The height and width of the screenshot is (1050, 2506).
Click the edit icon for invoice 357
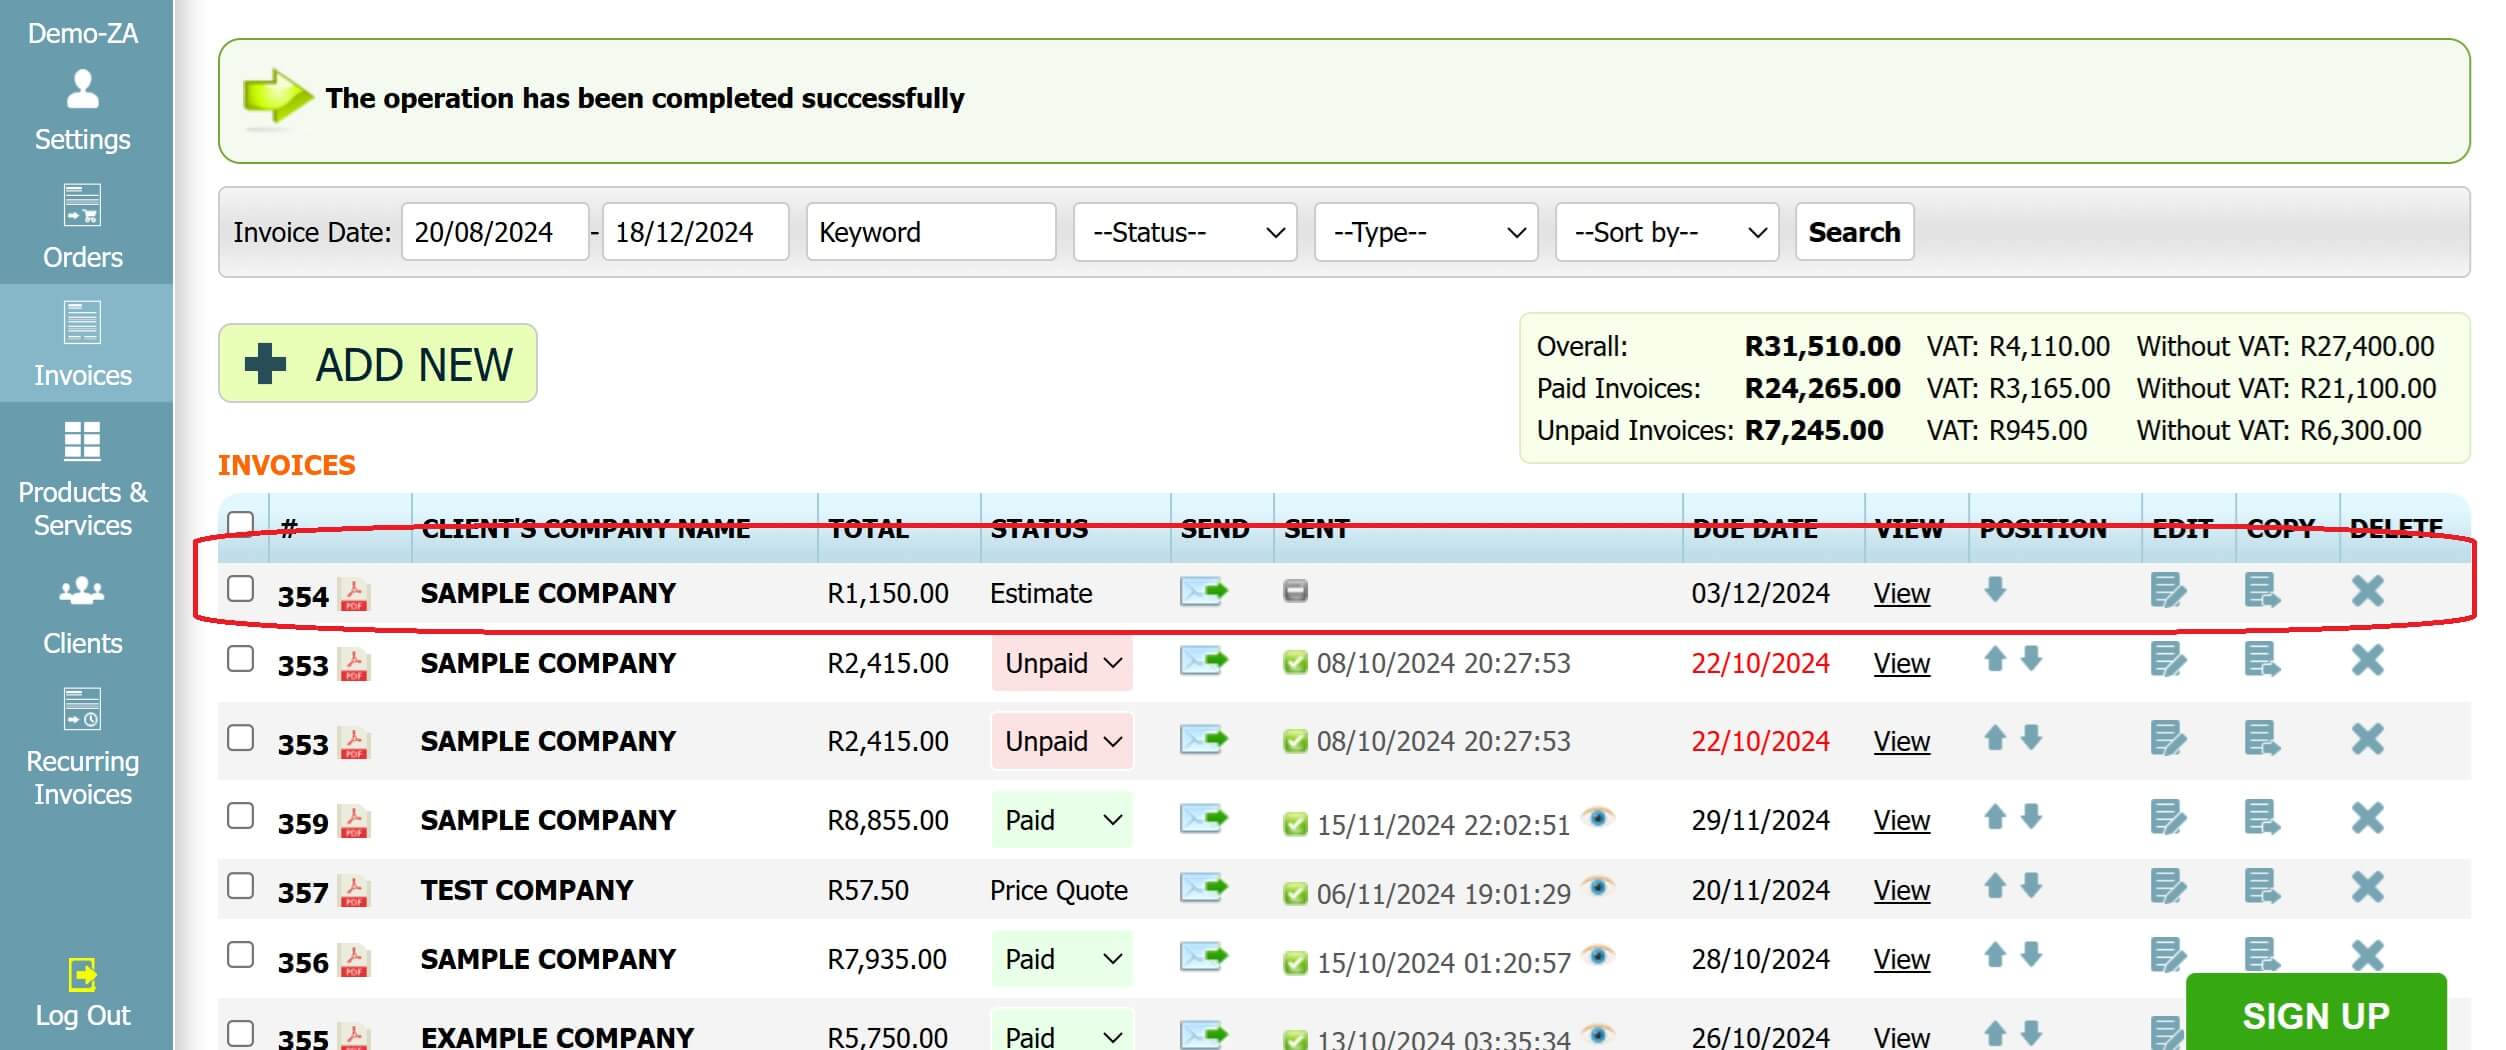point(2168,887)
